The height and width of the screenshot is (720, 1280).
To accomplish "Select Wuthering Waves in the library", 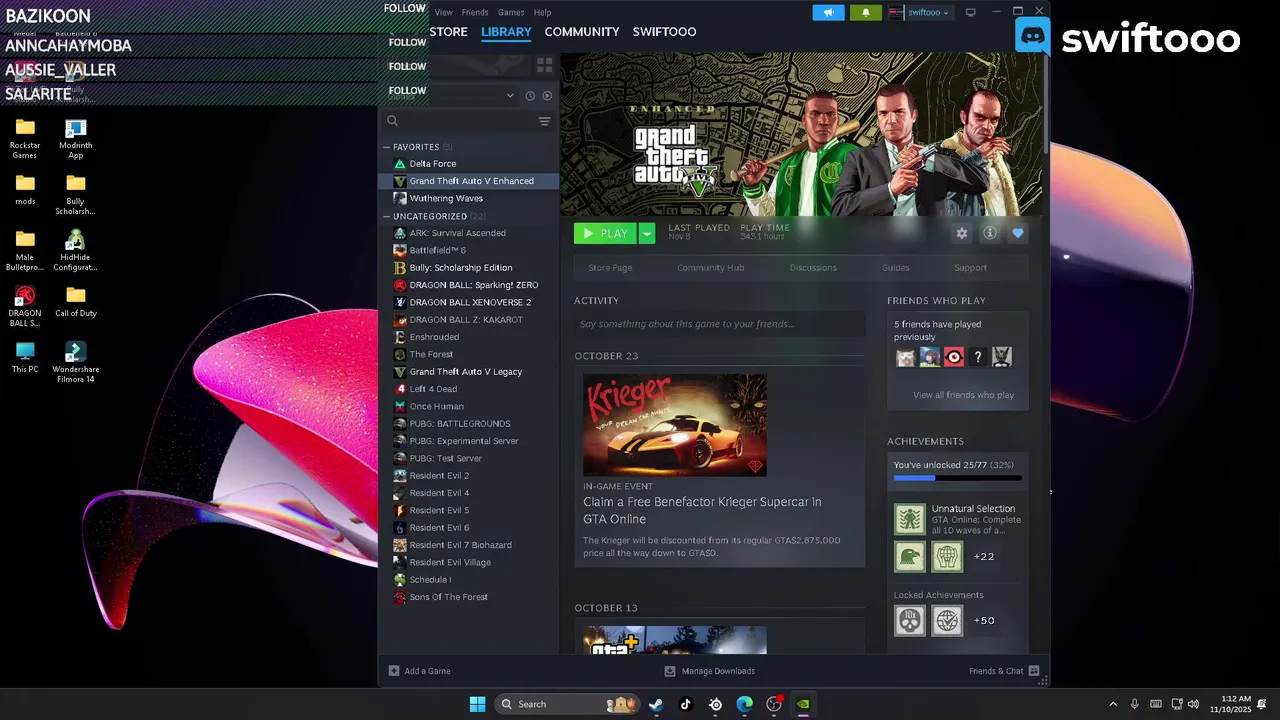I will pos(468,198).
